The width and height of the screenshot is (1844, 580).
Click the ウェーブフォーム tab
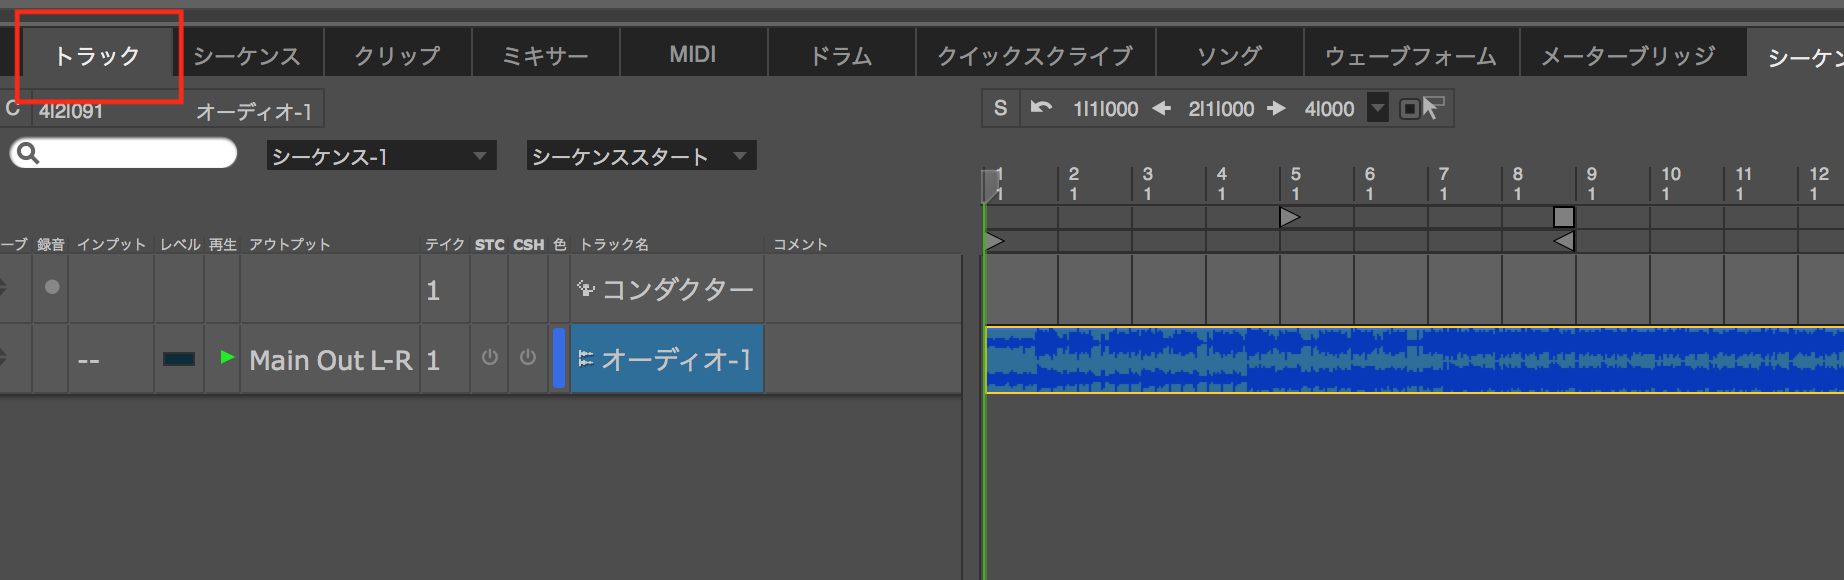coord(1410,56)
